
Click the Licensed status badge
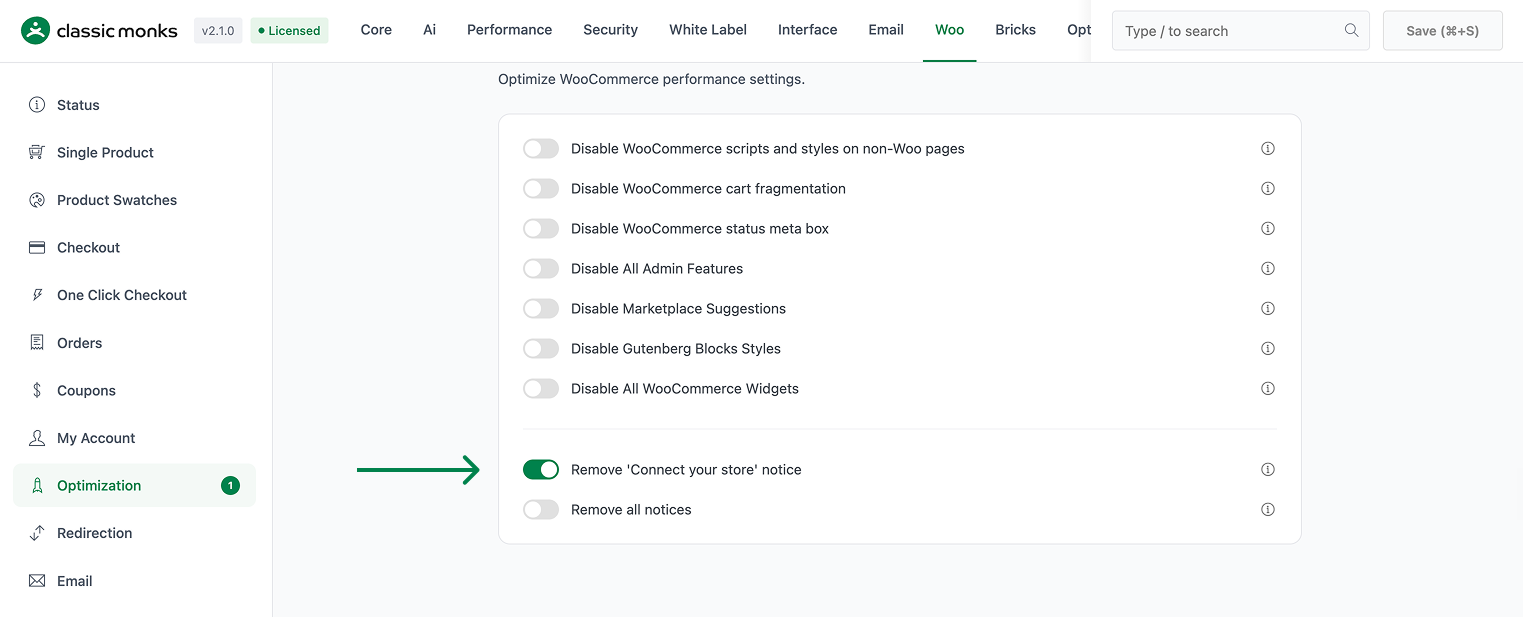pyautogui.click(x=289, y=30)
